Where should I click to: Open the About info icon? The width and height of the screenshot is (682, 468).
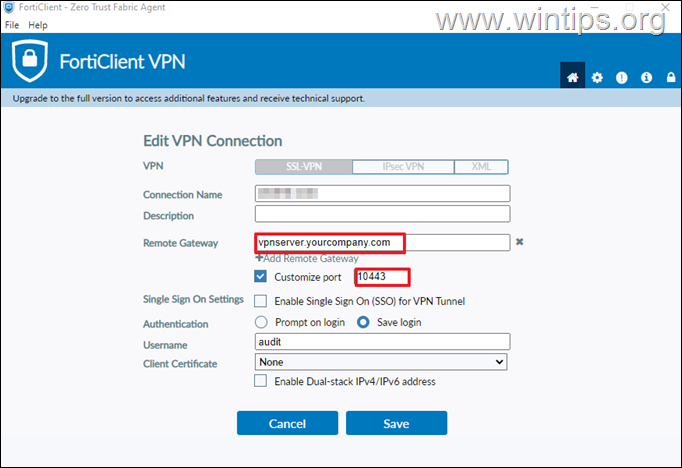(646, 77)
